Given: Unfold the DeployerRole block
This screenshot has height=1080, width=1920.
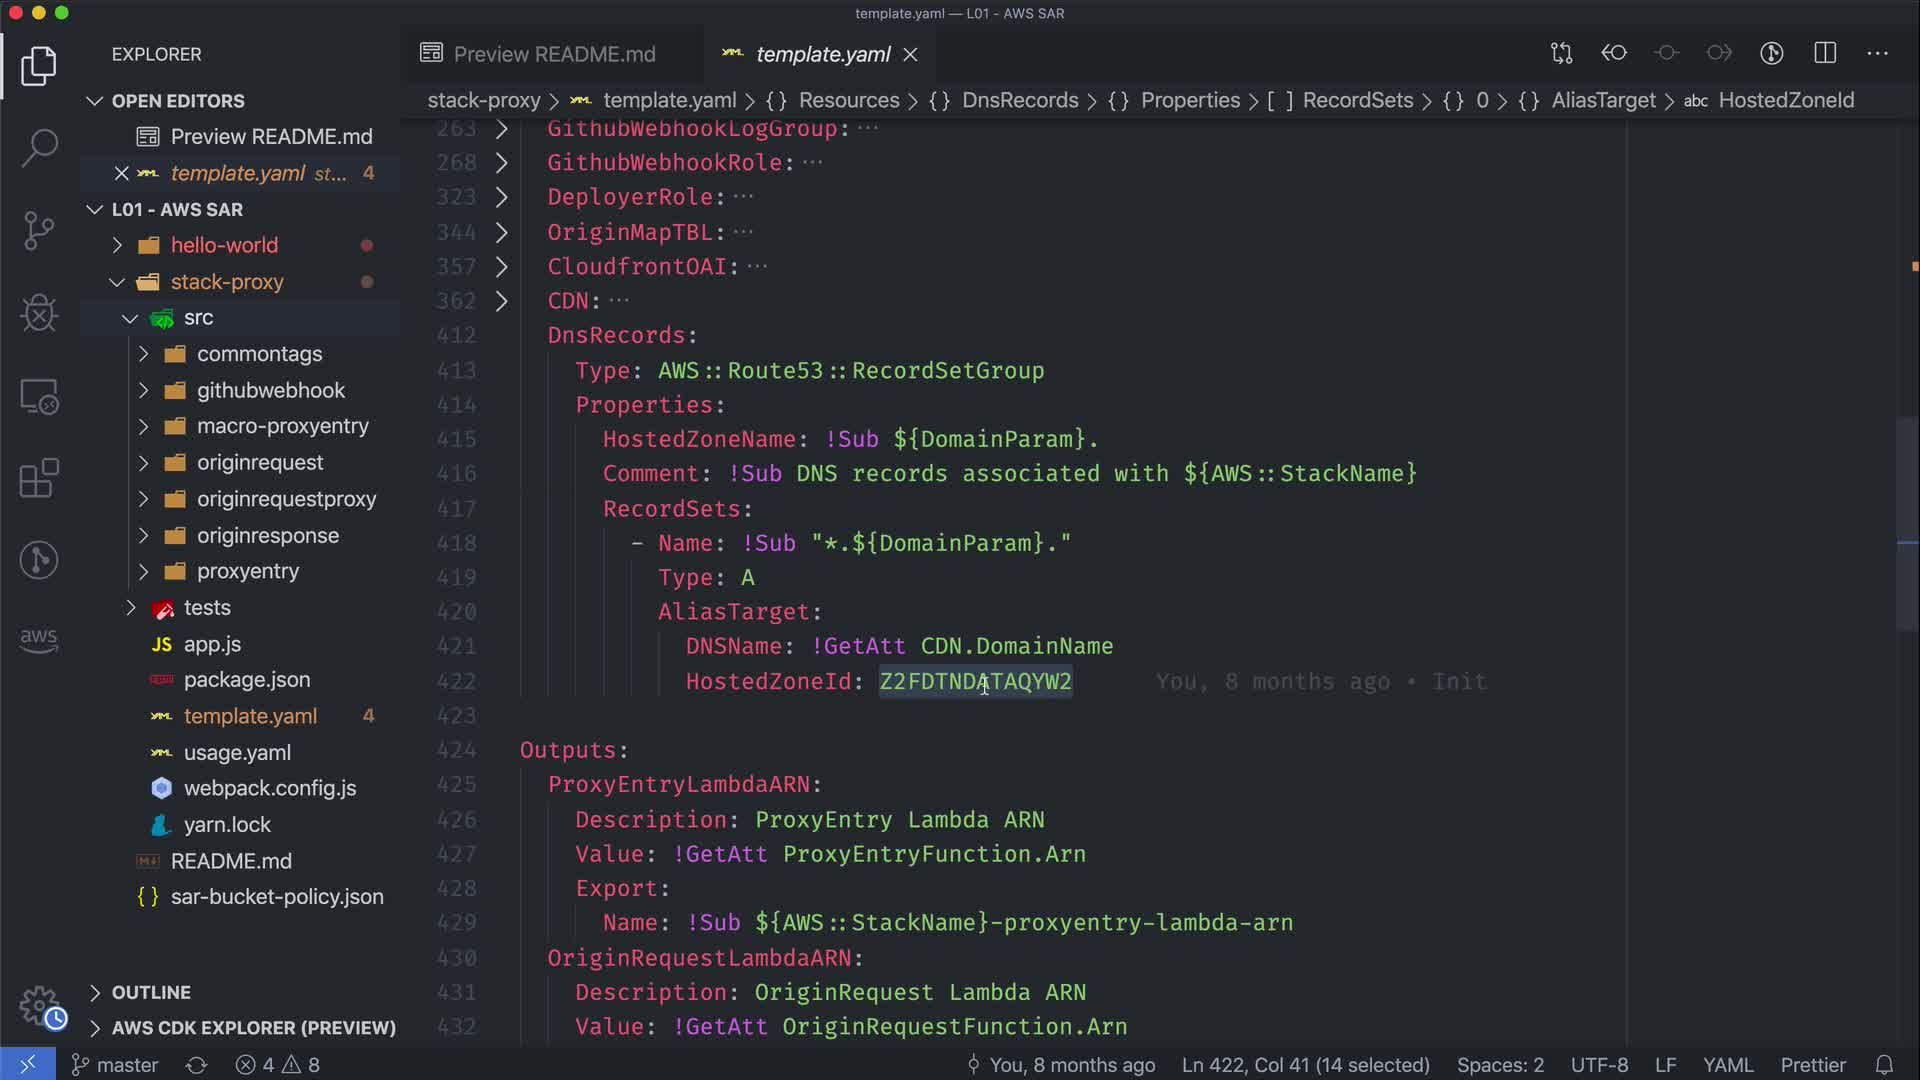Looking at the screenshot, I should click(x=502, y=197).
